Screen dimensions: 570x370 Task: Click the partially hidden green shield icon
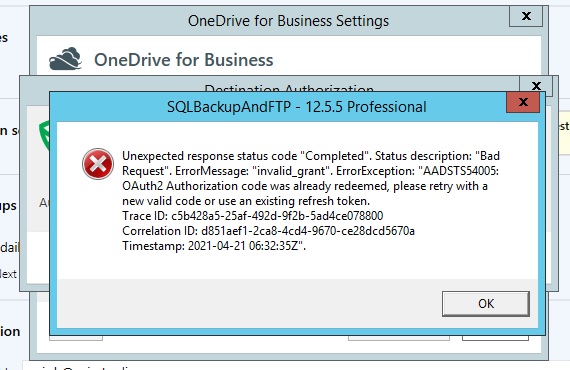click(44, 136)
